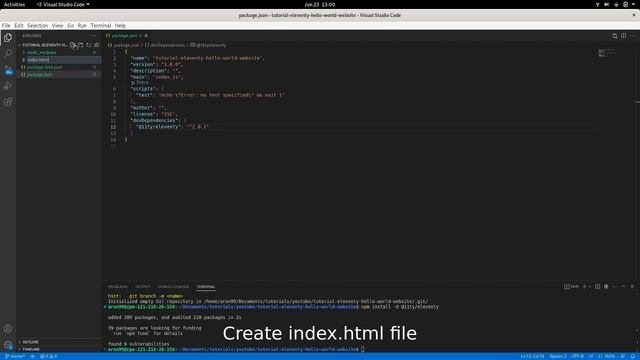Click the Ln 12 cursor position indicator
This screenshot has height=360, width=640.
[x=532, y=356]
